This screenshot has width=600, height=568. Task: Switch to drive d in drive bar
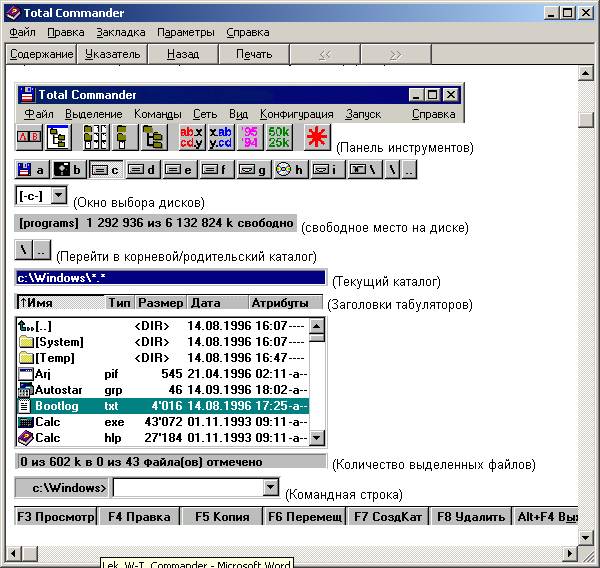tap(142, 170)
